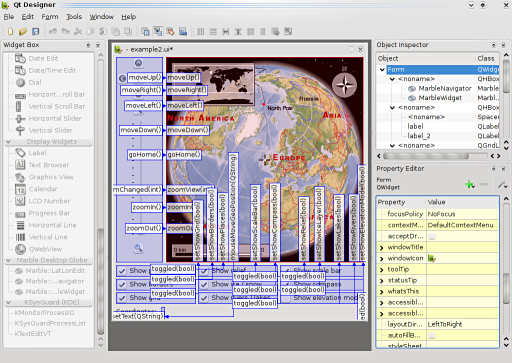The image size is (512, 363).
Task: Collapse the Form node in Object Inspector
Action: (x=382, y=70)
